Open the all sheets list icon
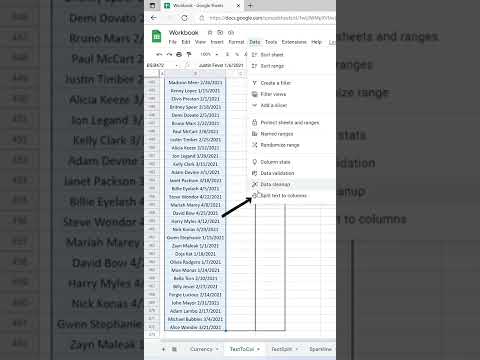The image size is (480, 360). 174,349
